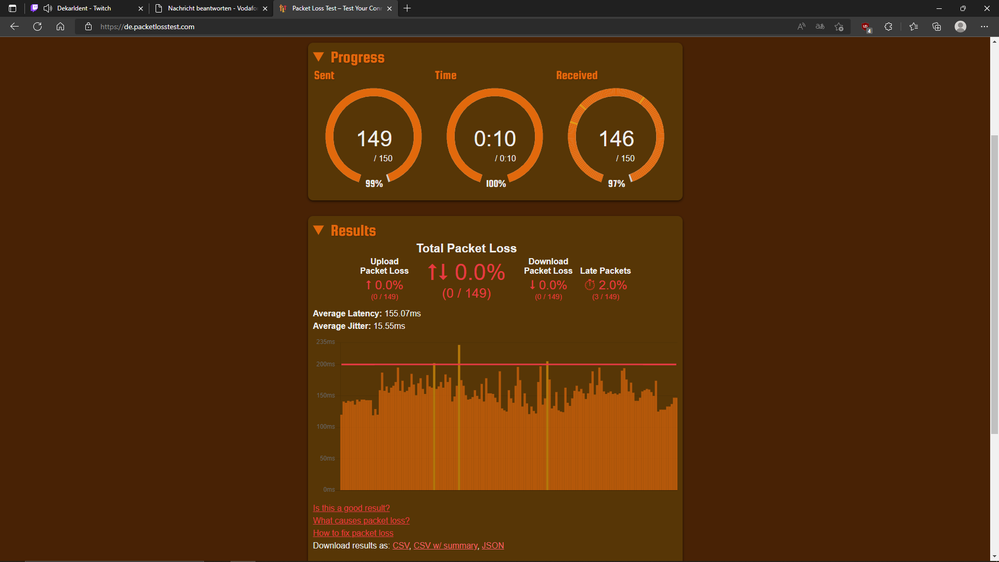Screen dimensions: 999x562
Task: Open the Extensions puzzle icon
Action: tap(888, 27)
